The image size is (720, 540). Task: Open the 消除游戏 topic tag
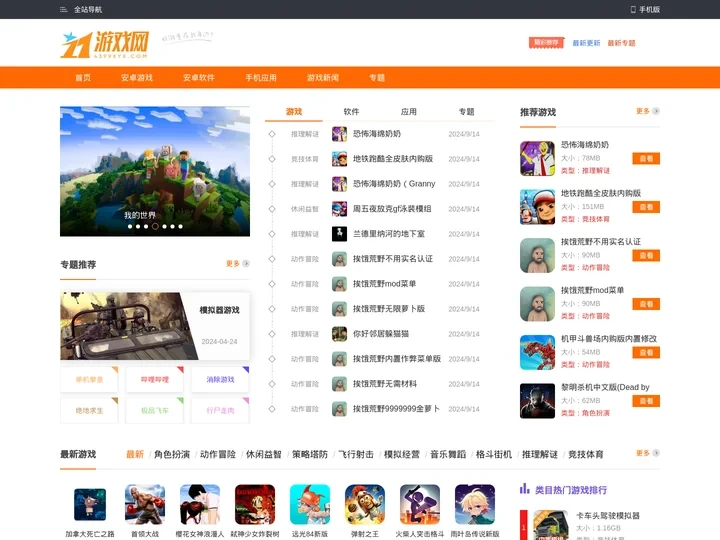point(220,380)
